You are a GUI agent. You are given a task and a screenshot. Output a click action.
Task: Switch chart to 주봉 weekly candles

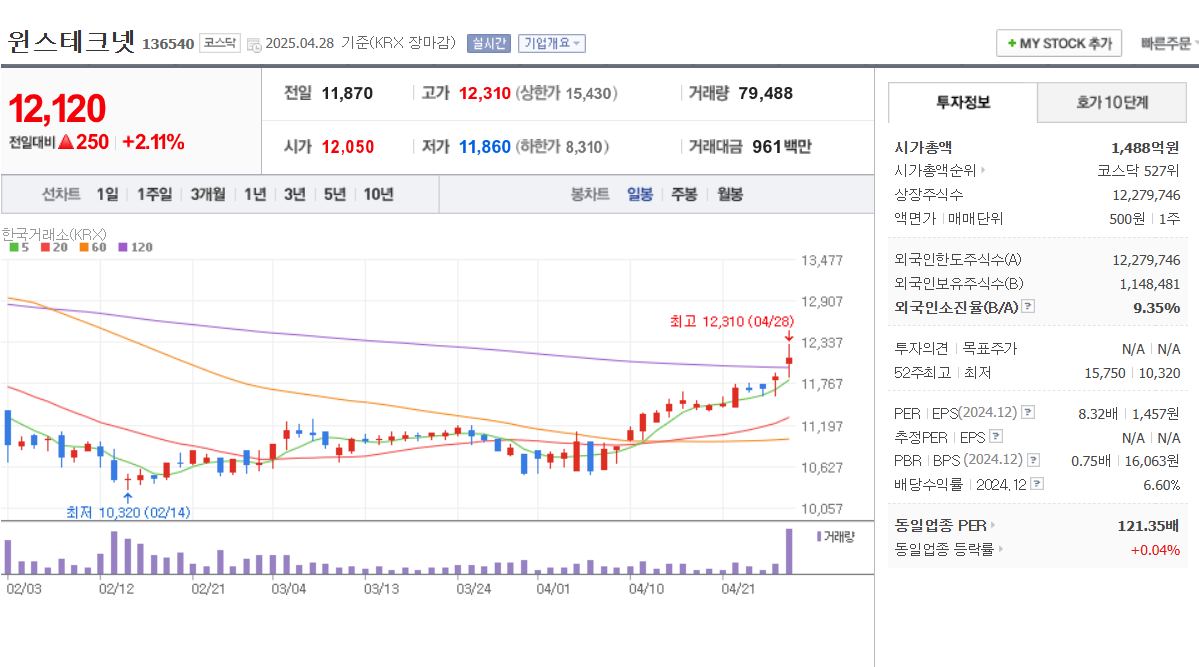tap(683, 194)
